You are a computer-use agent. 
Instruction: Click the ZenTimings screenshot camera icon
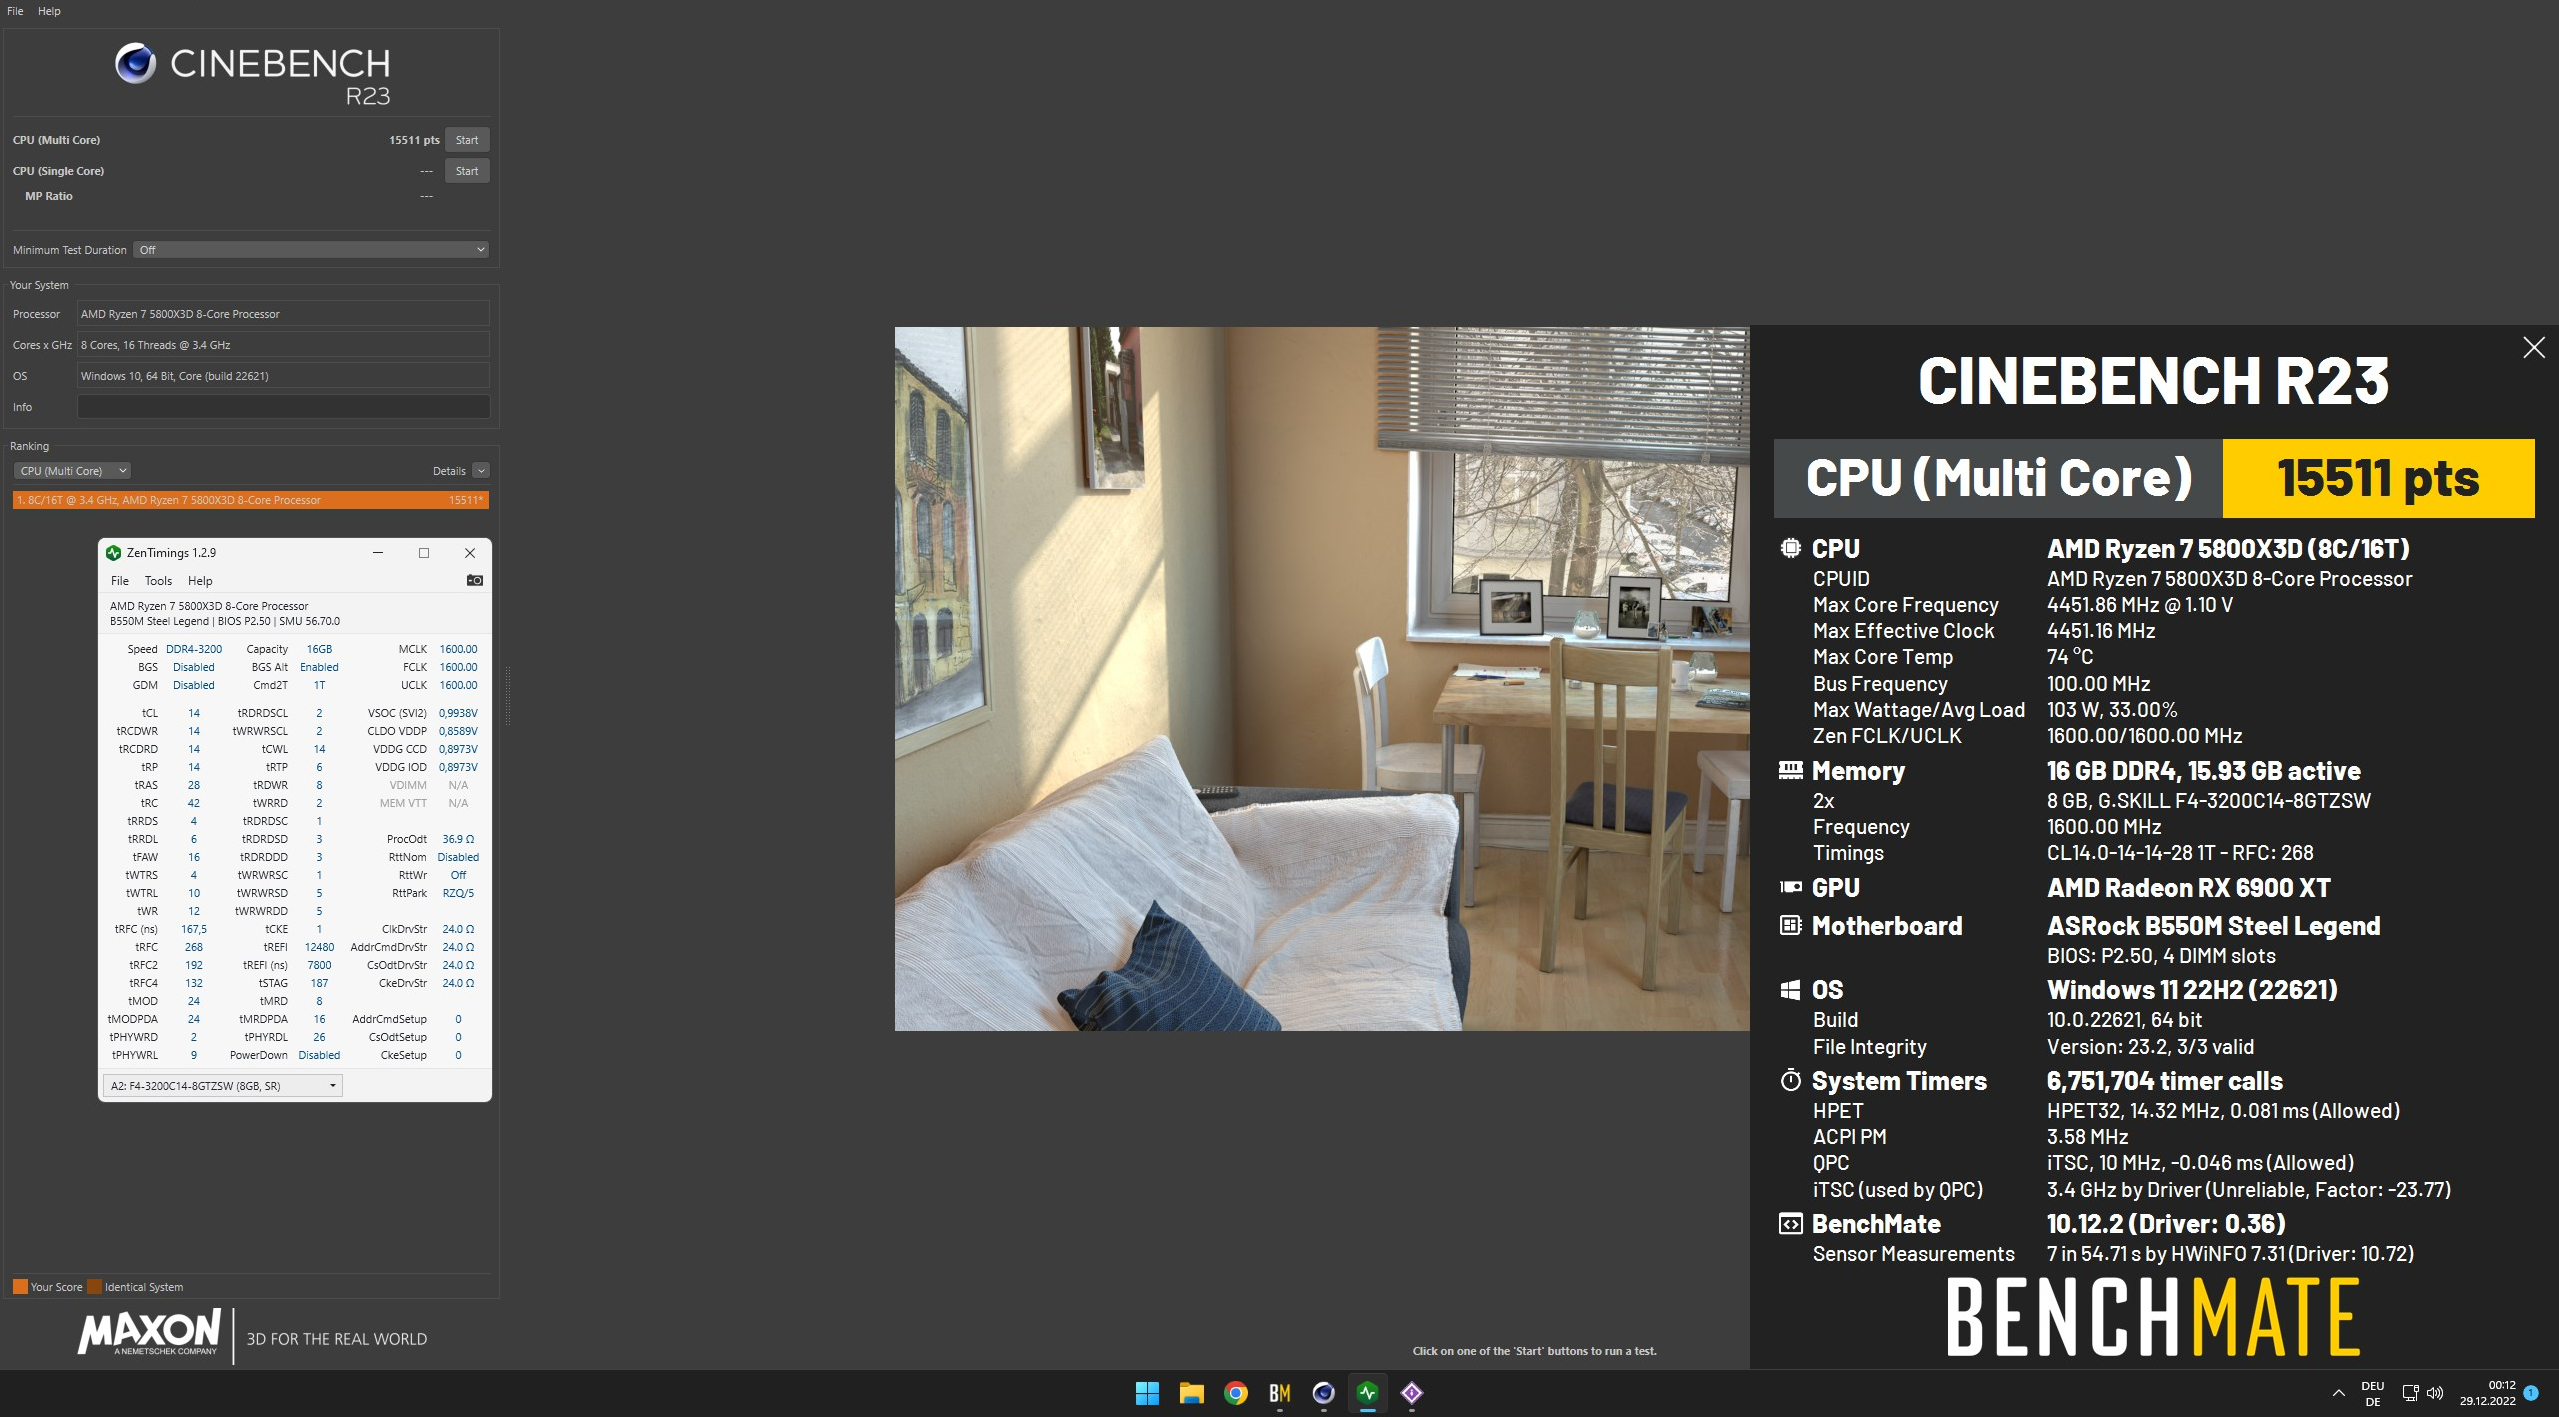475,580
